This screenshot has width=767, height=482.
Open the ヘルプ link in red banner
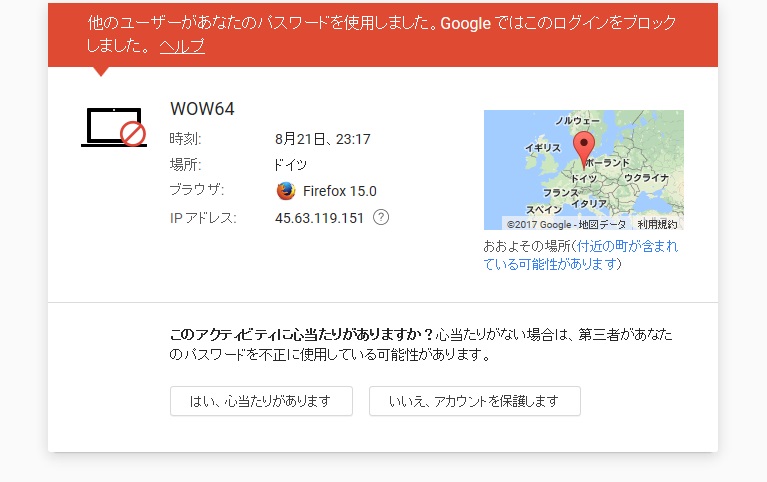click(x=182, y=46)
